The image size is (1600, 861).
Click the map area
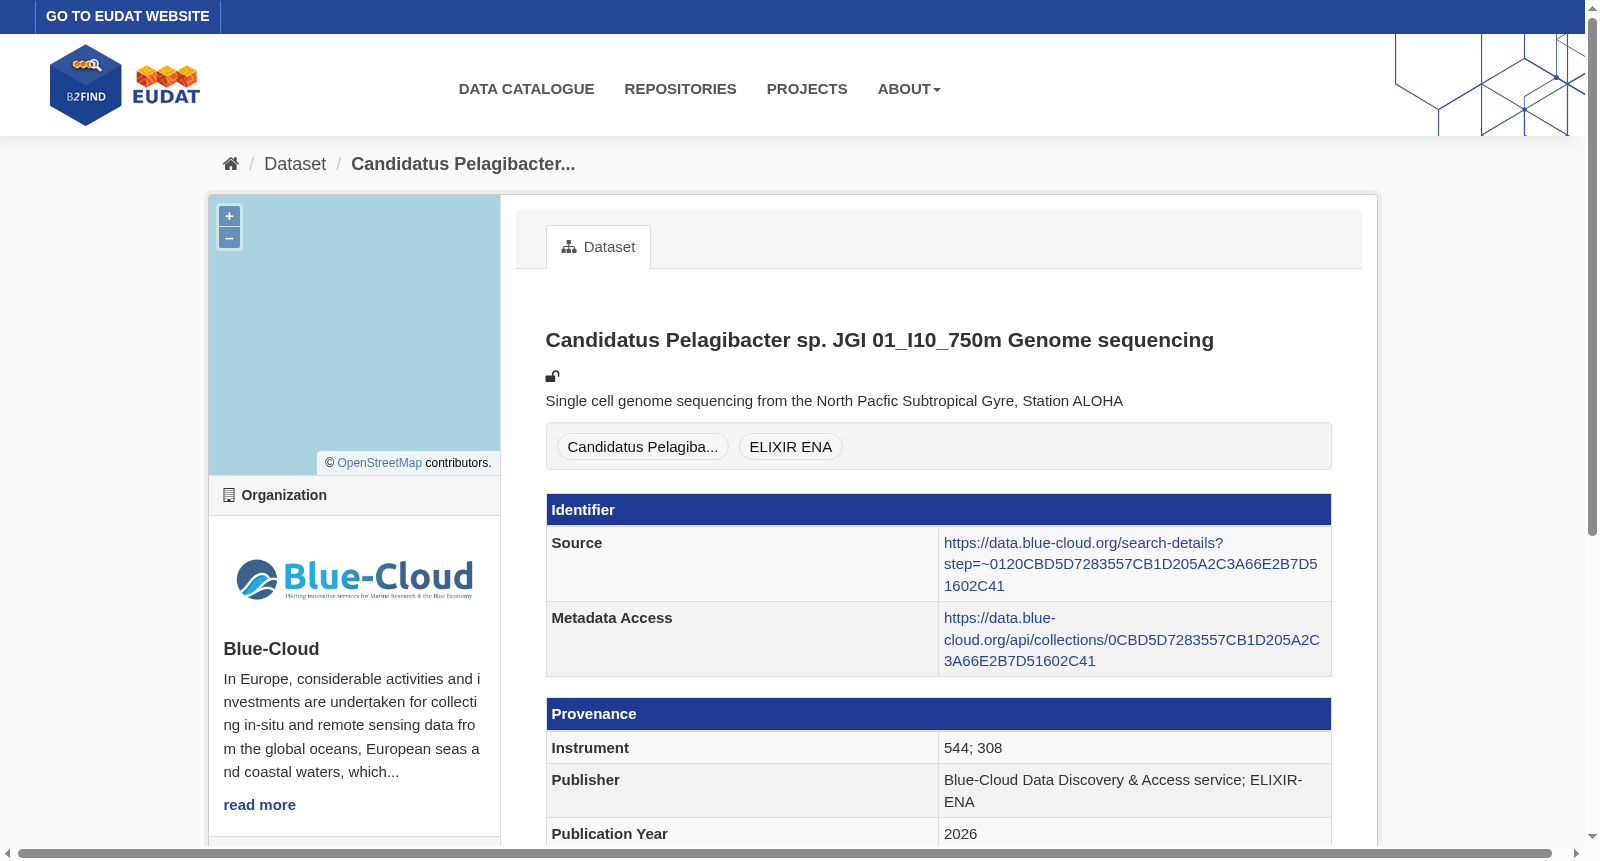(354, 335)
